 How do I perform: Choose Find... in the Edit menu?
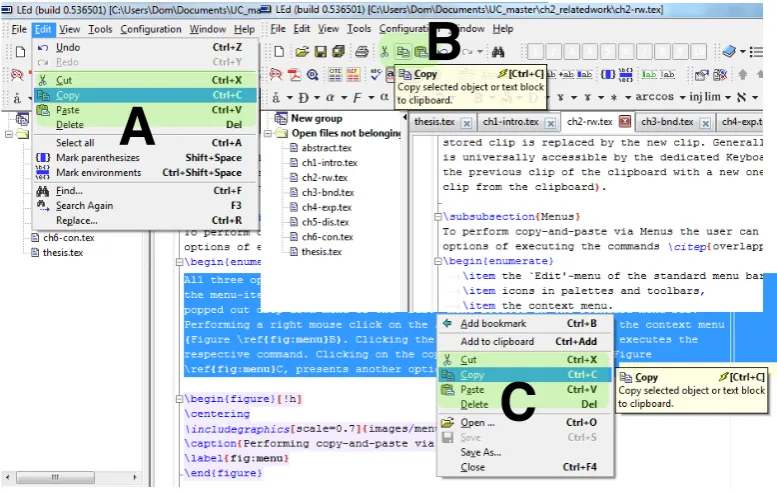[146, 191]
